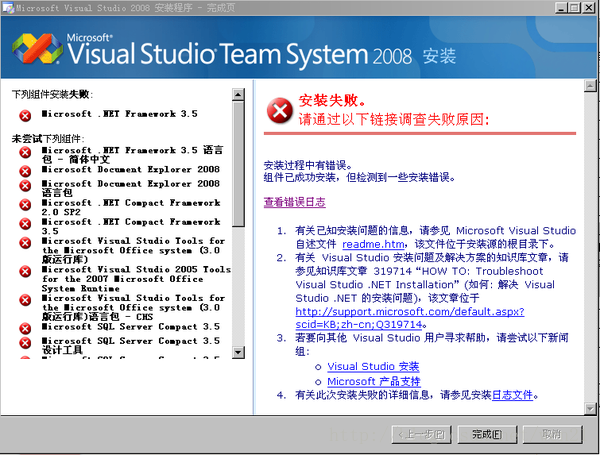Viewport: 600px width, 455px height.
Task: Click error icon beside .NET Framework 3.5 语言包
Action: (25, 152)
